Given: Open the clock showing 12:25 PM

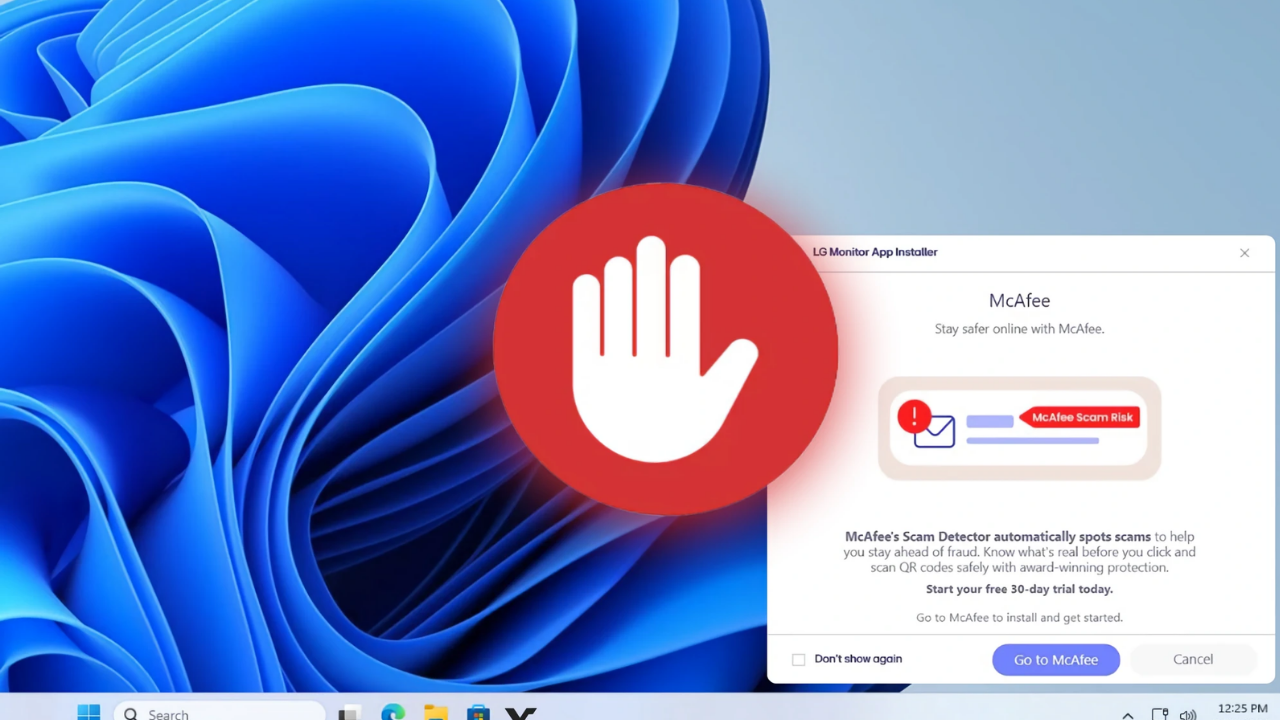Looking at the screenshot, I should 1243,709.
